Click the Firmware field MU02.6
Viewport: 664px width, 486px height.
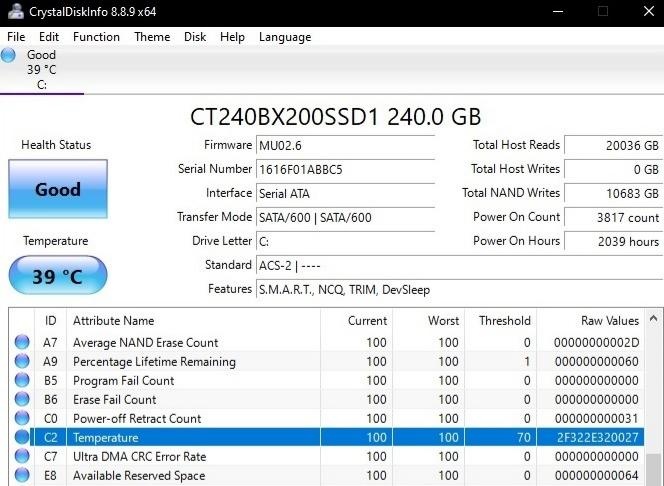(345, 146)
